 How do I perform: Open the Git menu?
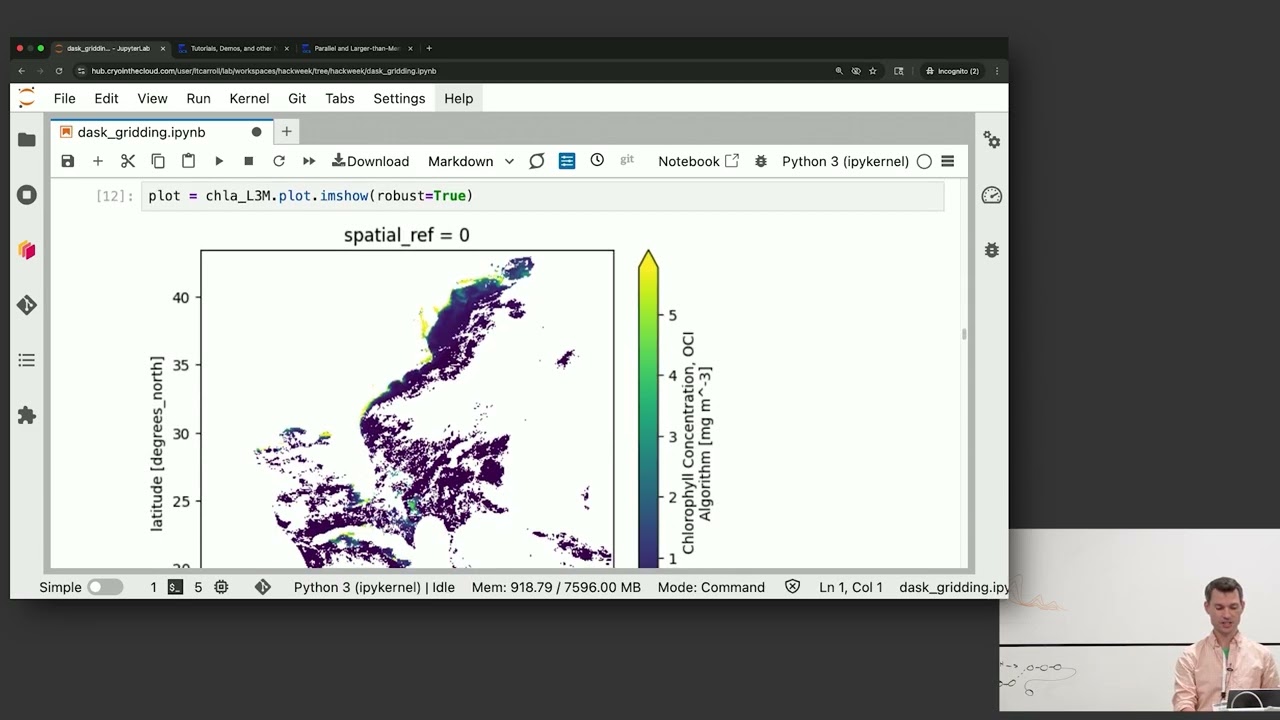(x=297, y=98)
